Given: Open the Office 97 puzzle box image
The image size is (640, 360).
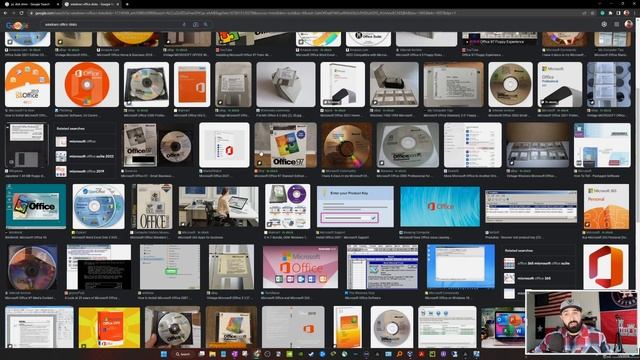Looking at the screenshot, I should tap(285, 145).
